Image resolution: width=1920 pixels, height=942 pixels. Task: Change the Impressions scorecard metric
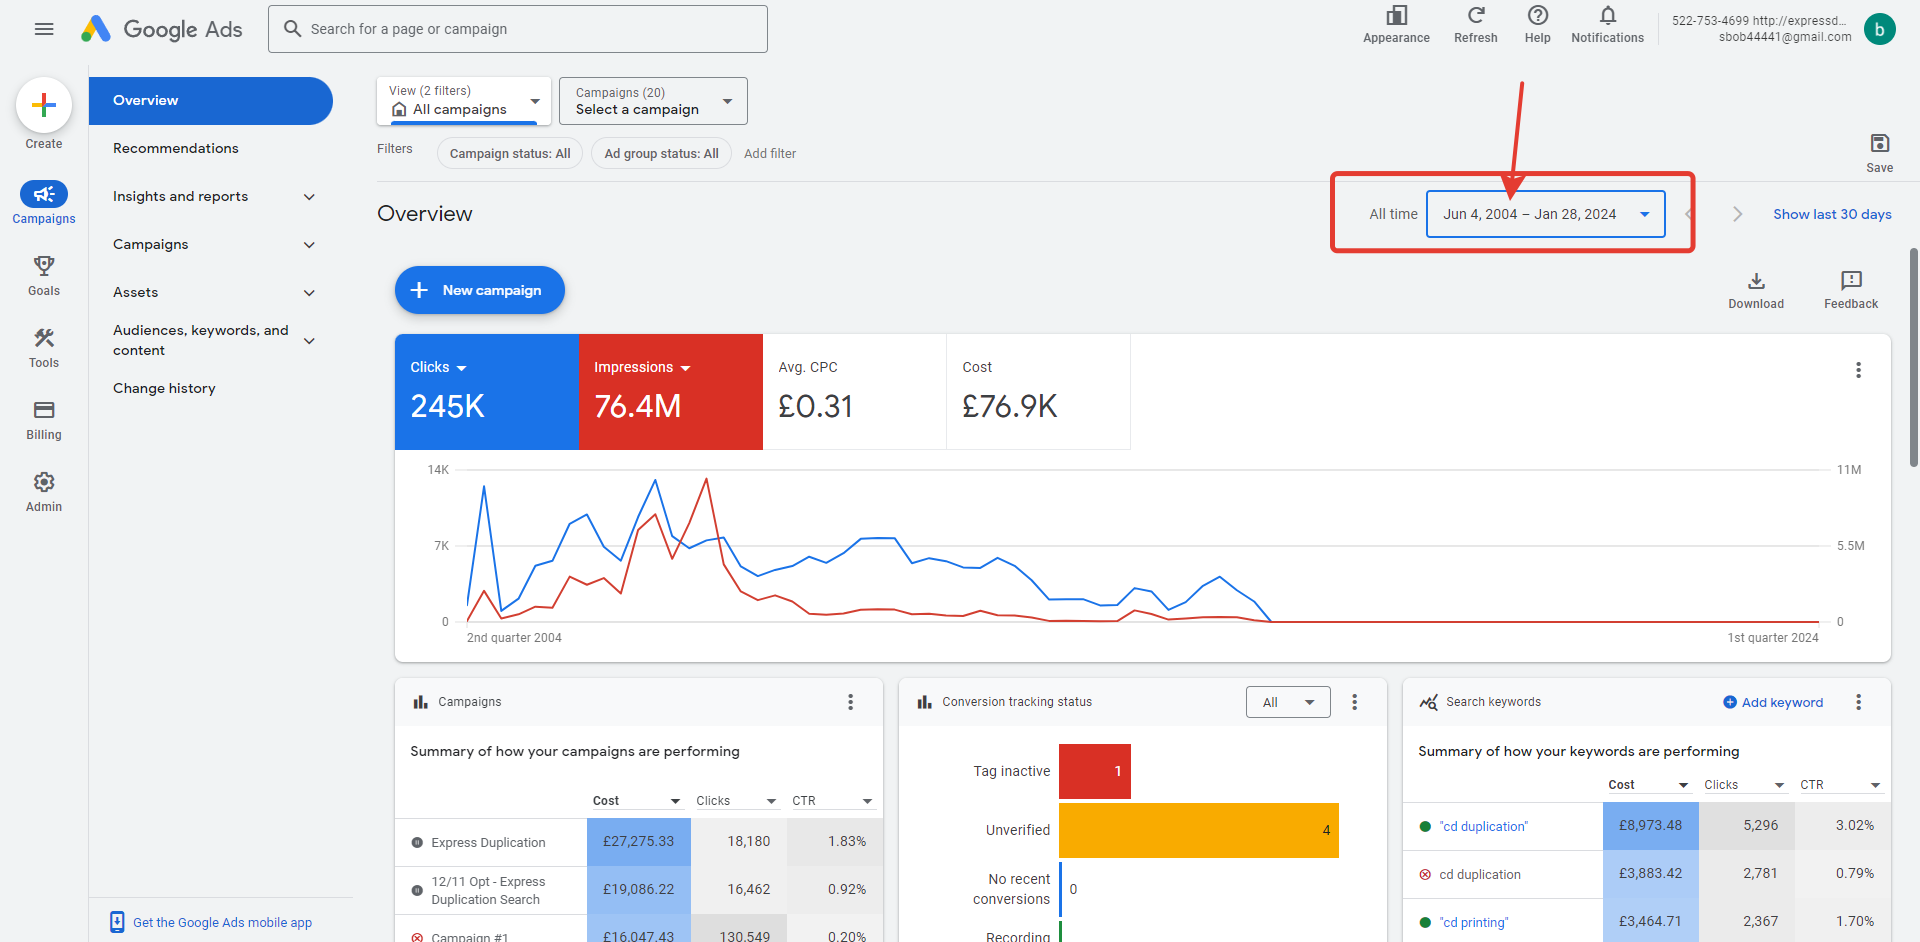click(x=643, y=368)
